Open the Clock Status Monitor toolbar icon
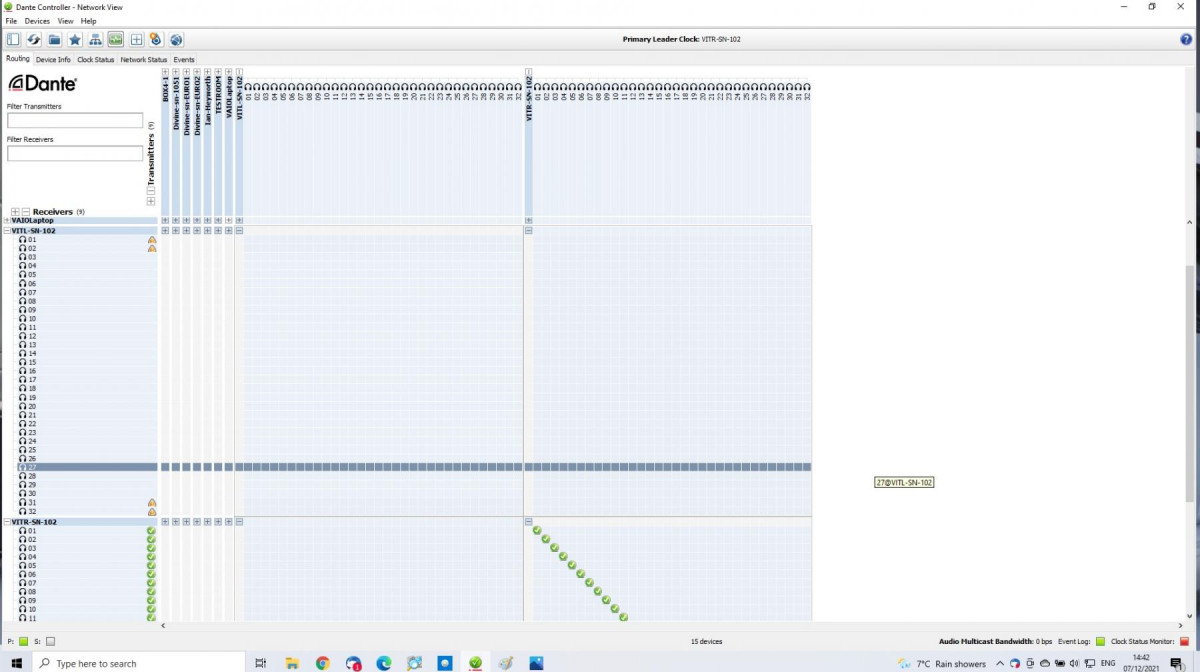 pyautogui.click(x=116, y=39)
